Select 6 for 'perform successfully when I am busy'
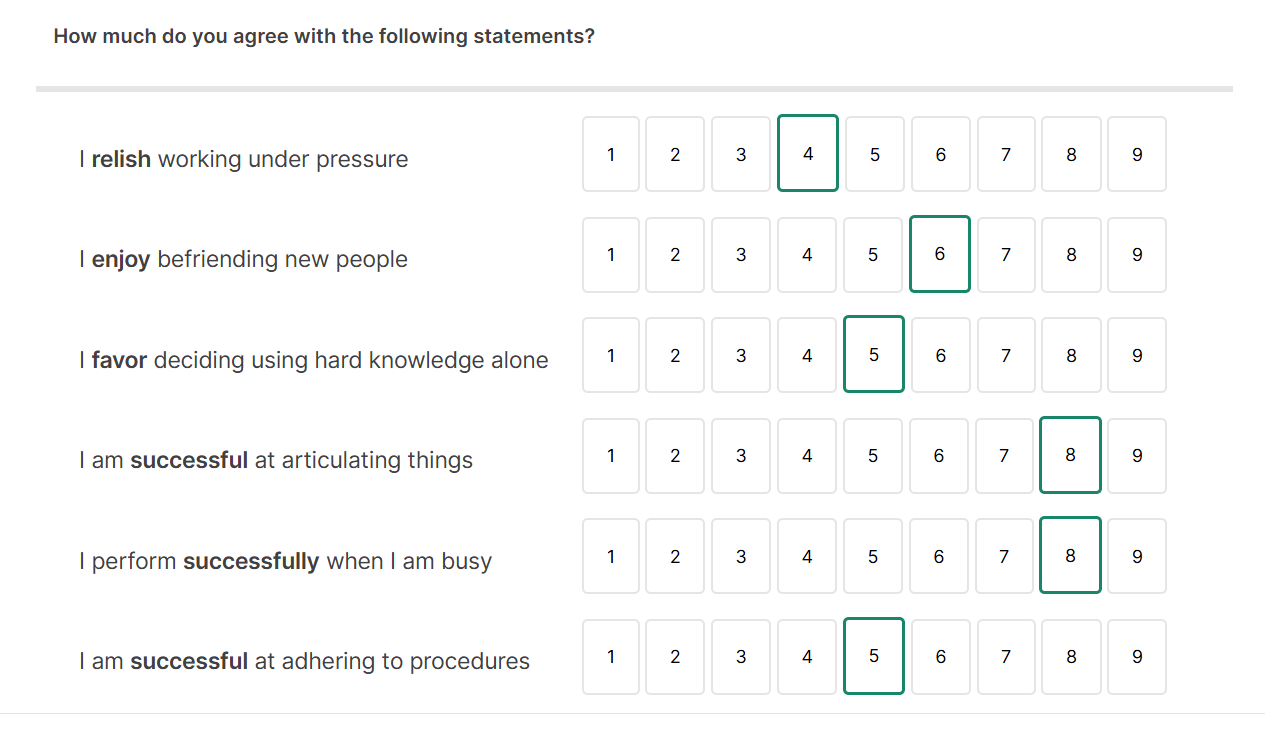The width and height of the screenshot is (1265, 745). point(939,557)
